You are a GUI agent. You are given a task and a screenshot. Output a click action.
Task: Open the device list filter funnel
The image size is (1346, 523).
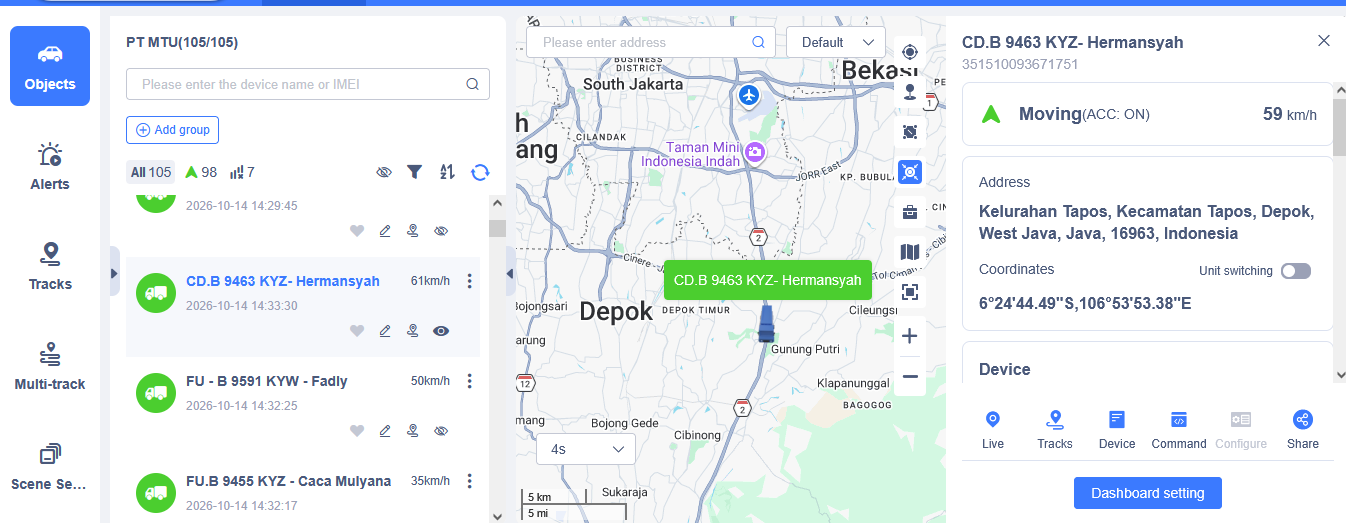(414, 172)
